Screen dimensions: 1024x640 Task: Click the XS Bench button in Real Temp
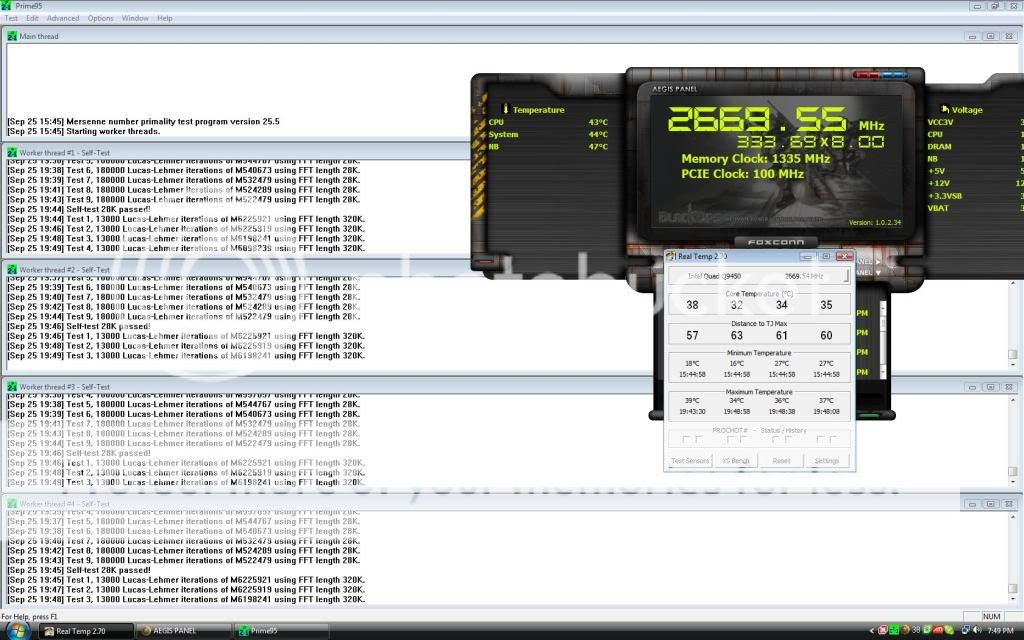click(735, 460)
